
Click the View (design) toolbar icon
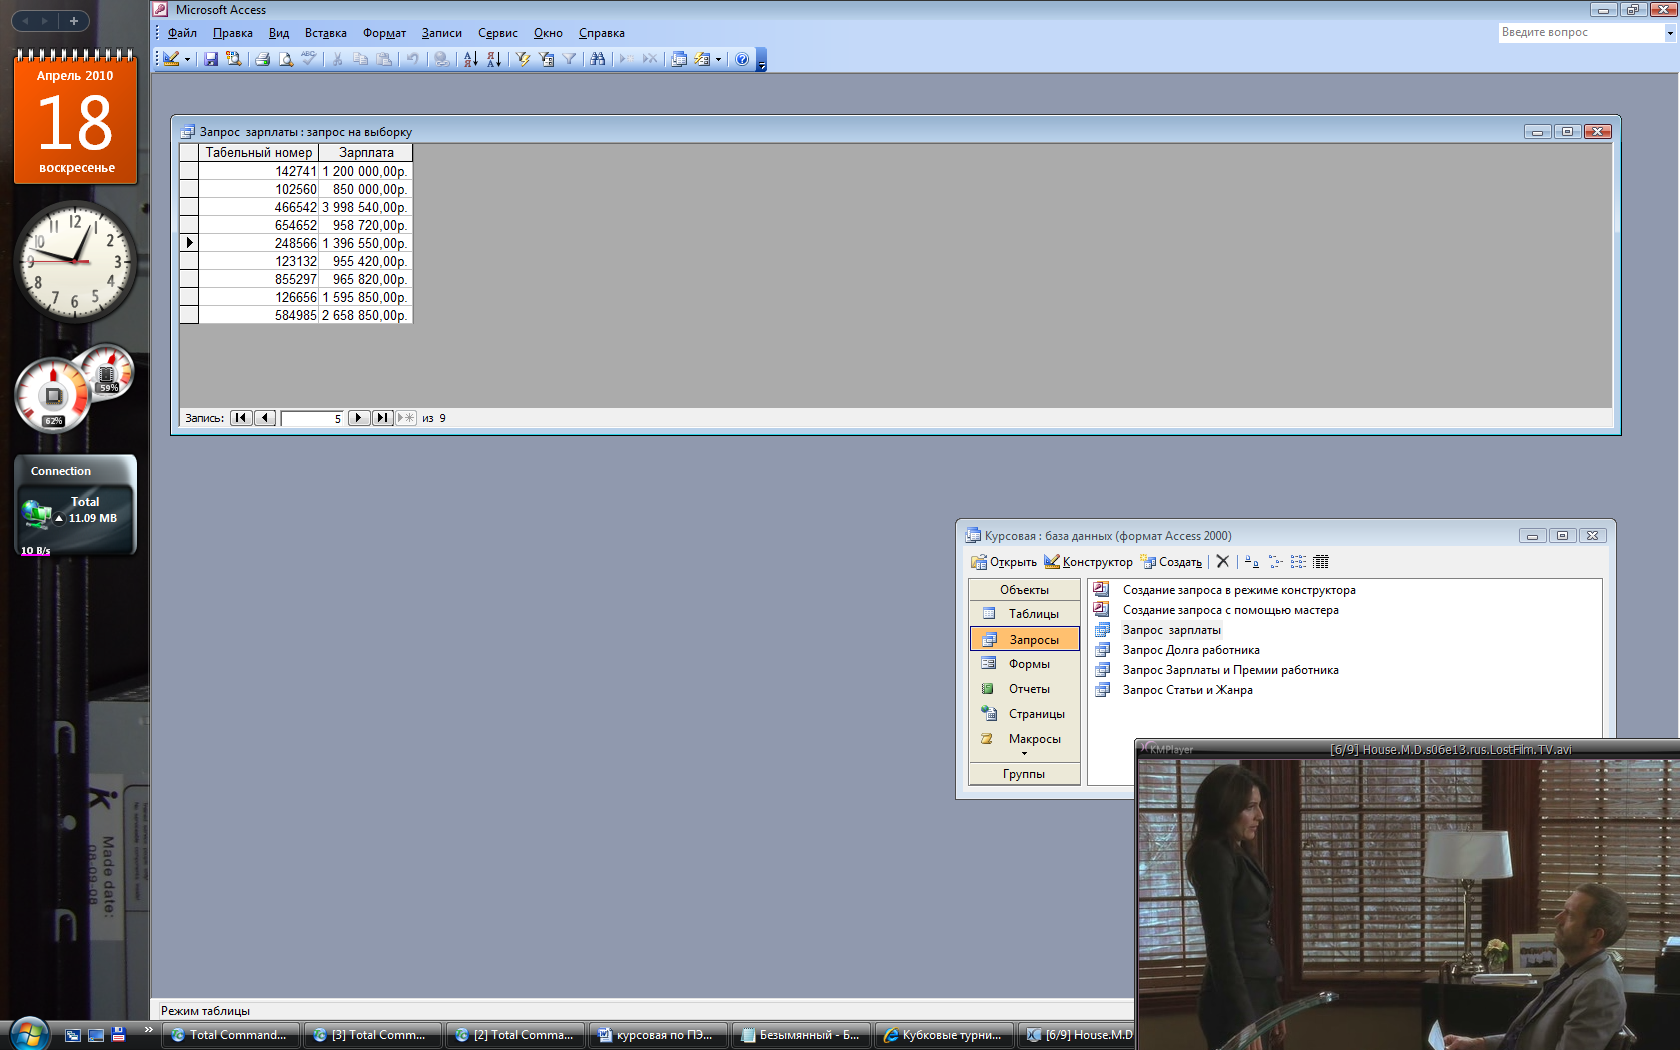pos(172,59)
